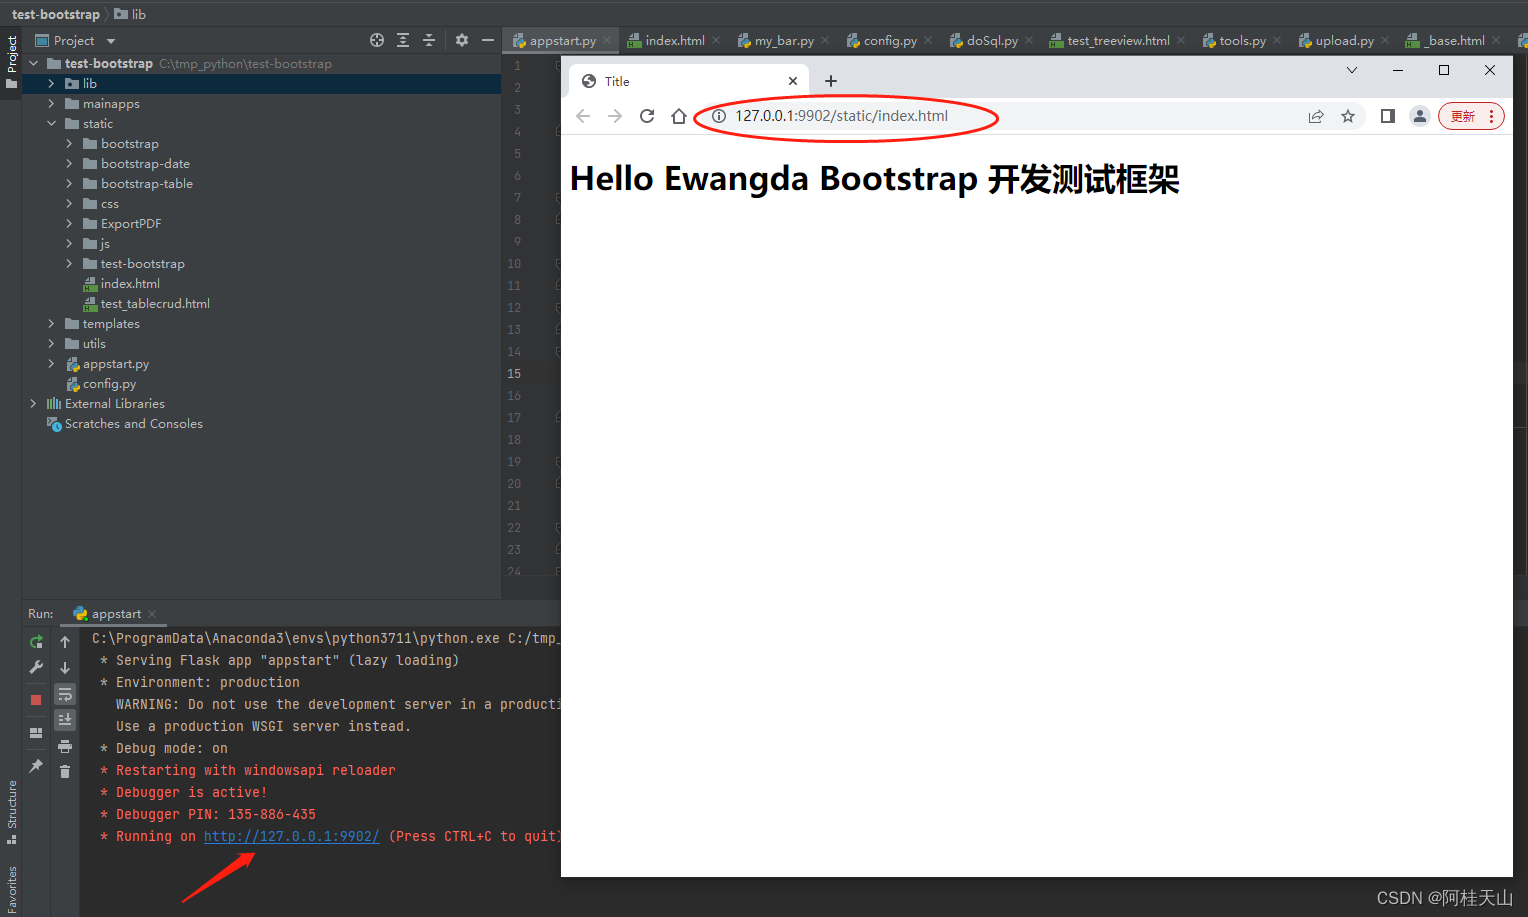Viewport: 1528px width, 917px height.
Task: Stop the running Flask server
Action: (x=36, y=699)
